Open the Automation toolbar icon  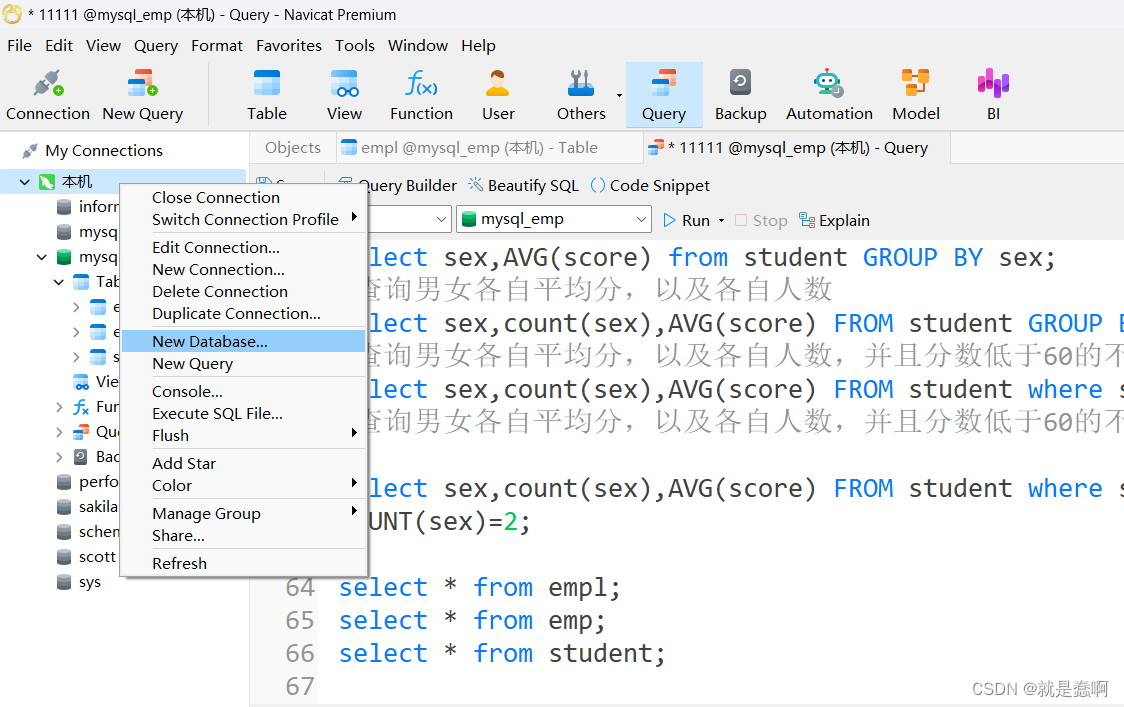829,95
